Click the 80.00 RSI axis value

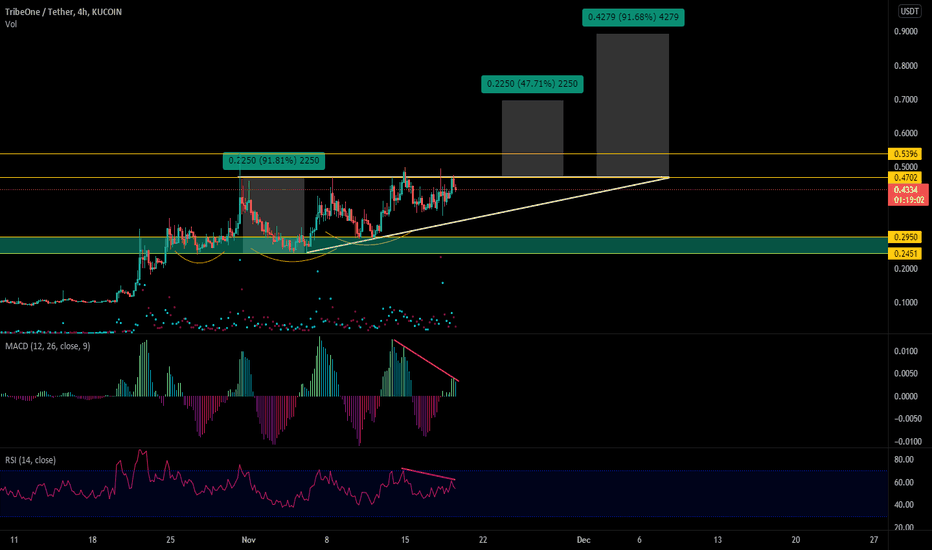click(904, 460)
